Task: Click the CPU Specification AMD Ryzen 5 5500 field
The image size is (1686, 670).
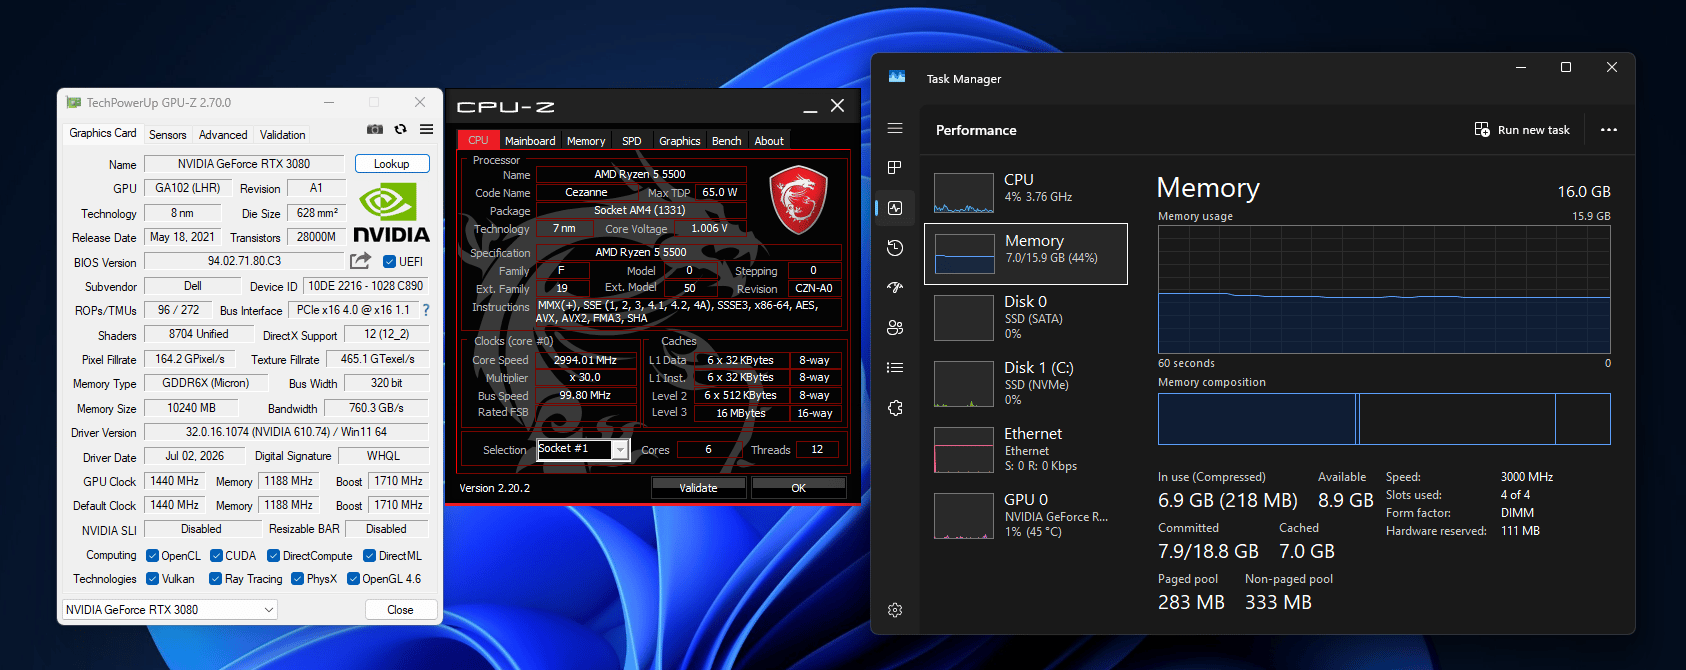Action: coord(641,252)
